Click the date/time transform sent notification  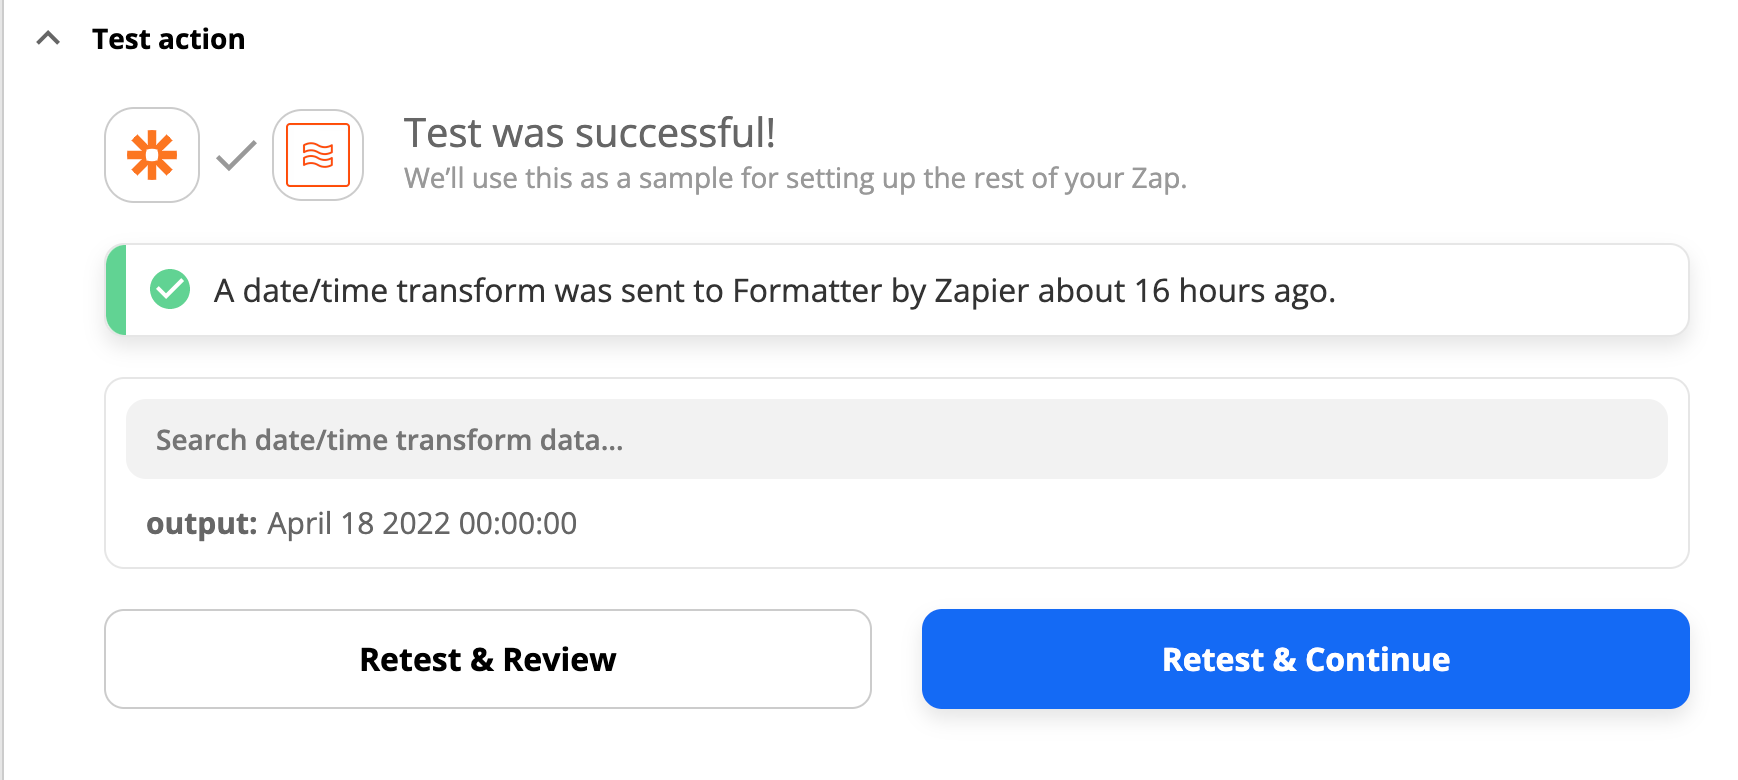click(x=897, y=290)
